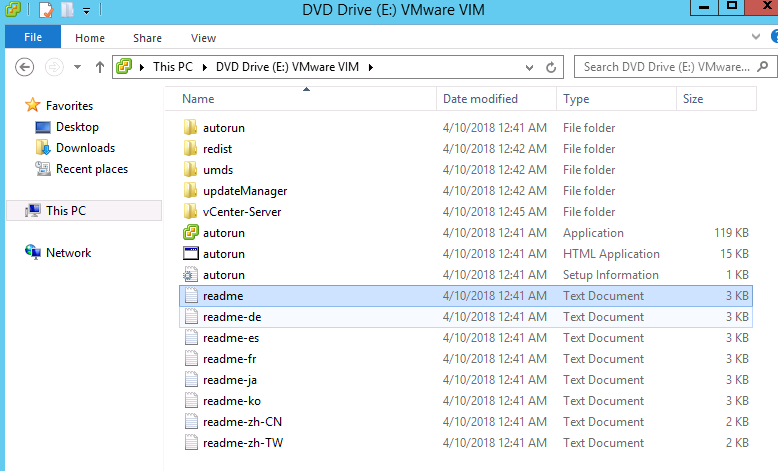Viewport: 778px width, 471px height.
Task: Select the readme-de file icon
Action: (191, 316)
